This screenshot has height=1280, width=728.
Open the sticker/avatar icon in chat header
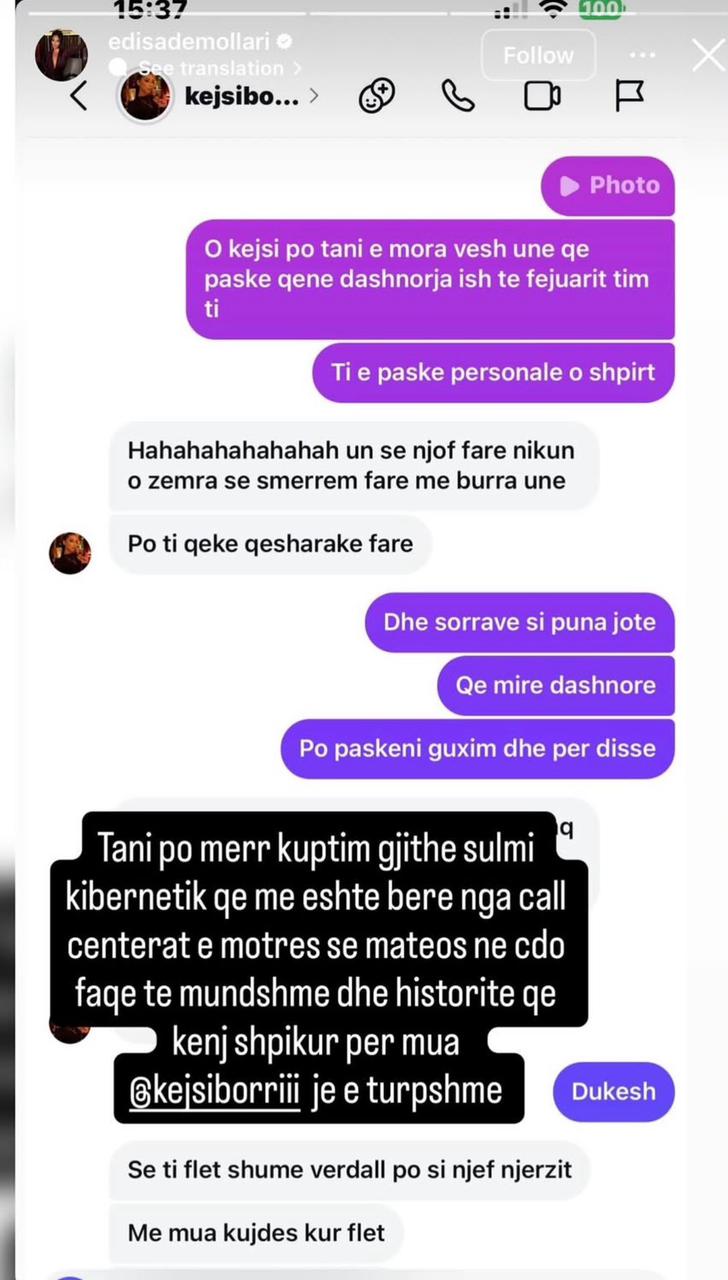pos(377,96)
